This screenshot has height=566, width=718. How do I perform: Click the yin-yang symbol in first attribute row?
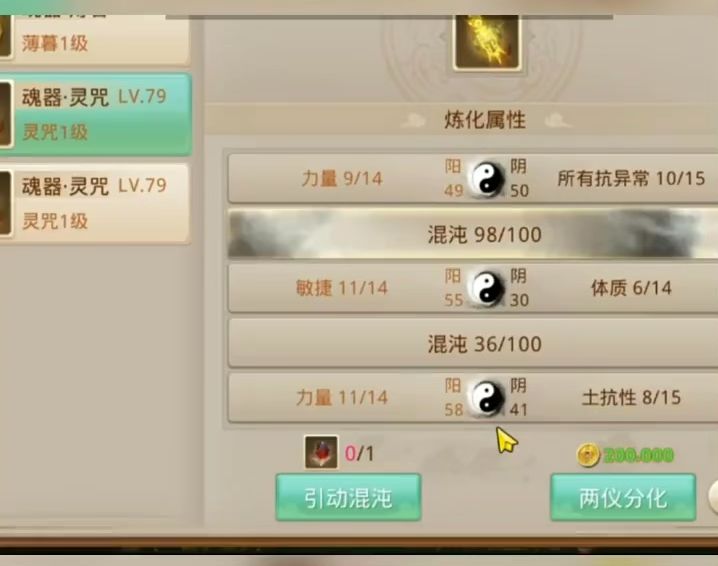[486, 179]
